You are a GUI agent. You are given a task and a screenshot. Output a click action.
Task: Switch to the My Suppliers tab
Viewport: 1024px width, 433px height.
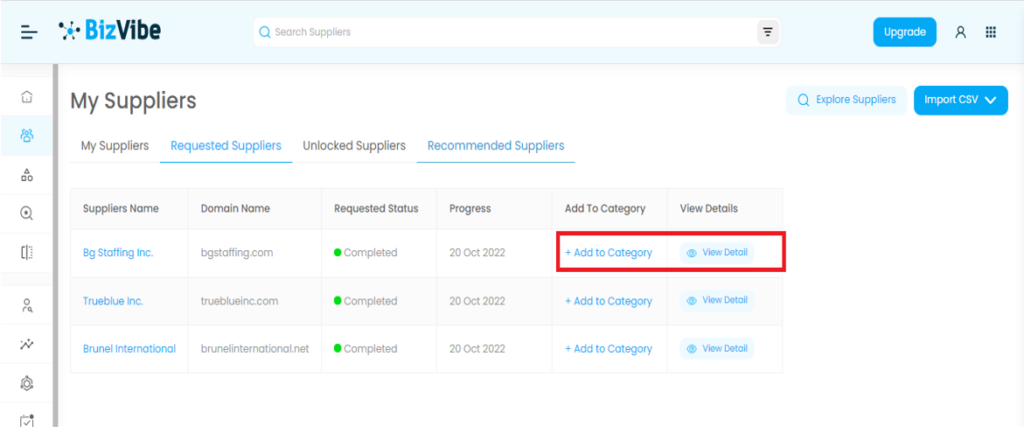point(115,146)
